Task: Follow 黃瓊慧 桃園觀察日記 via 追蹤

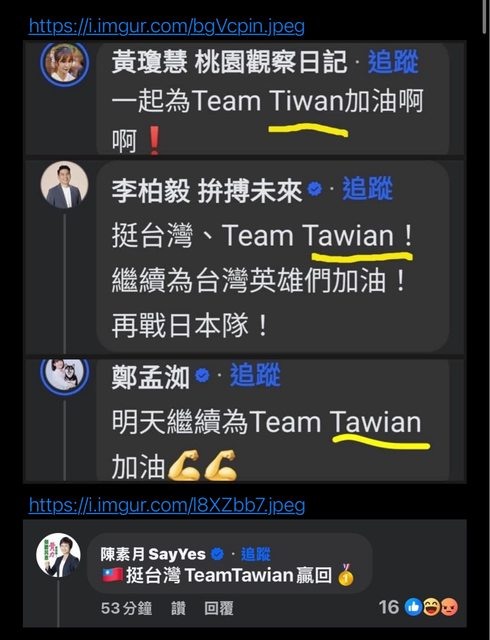Action: 393,62
